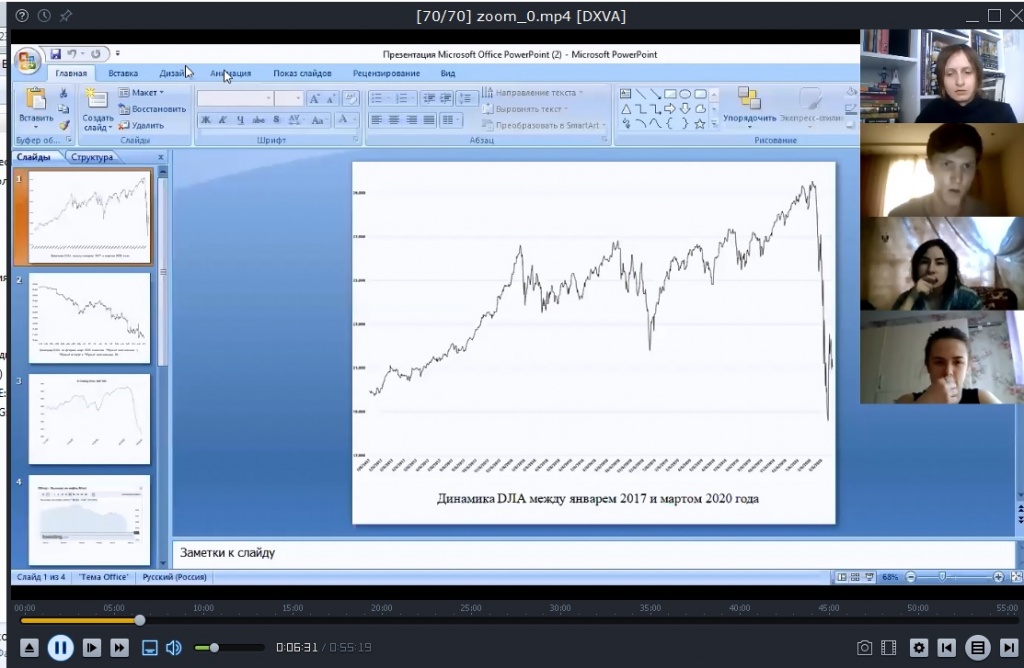The height and width of the screenshot is (668, 1024).
Task: Mute the audio using speaker icon
Action: pos(174,647)
